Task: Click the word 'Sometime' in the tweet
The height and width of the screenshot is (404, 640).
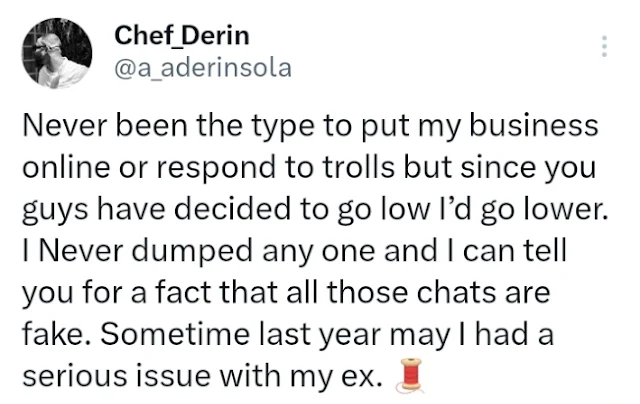Action: tap(175, 334)
